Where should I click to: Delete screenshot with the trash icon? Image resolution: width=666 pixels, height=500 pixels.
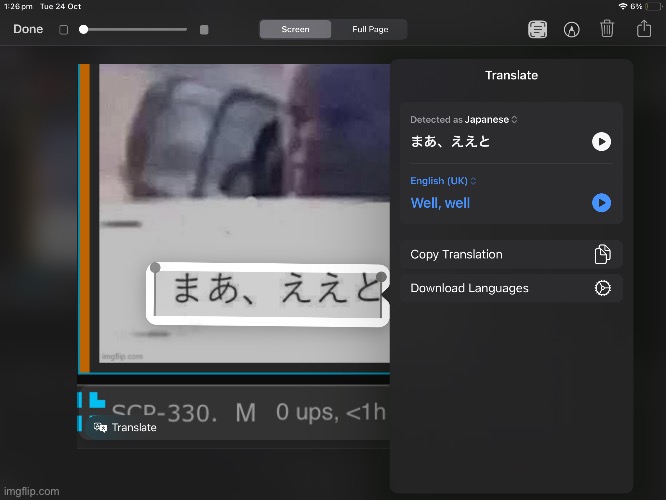pyautogui.click(x=607, y=28)
